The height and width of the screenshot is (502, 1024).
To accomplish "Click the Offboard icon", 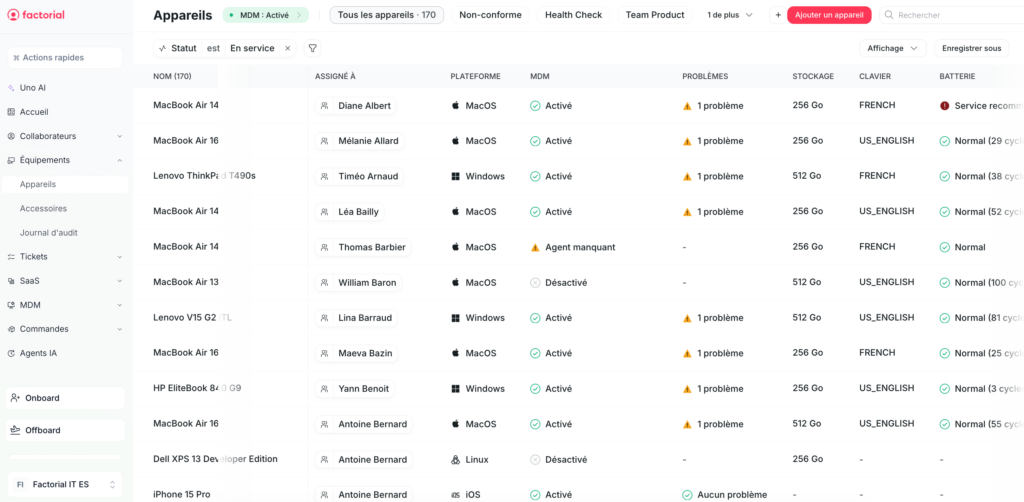I will tap(16, 430).
